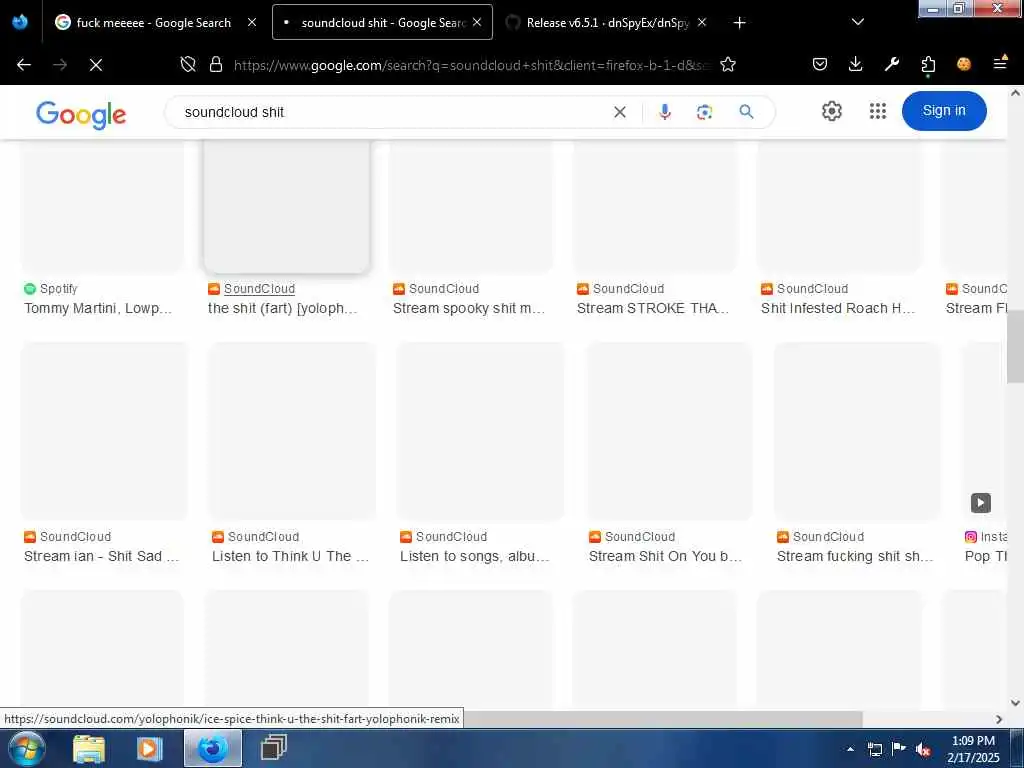Open 'Shit Infested Roach H...' result
Screen dimensions: 1024x768
(838, 308)
